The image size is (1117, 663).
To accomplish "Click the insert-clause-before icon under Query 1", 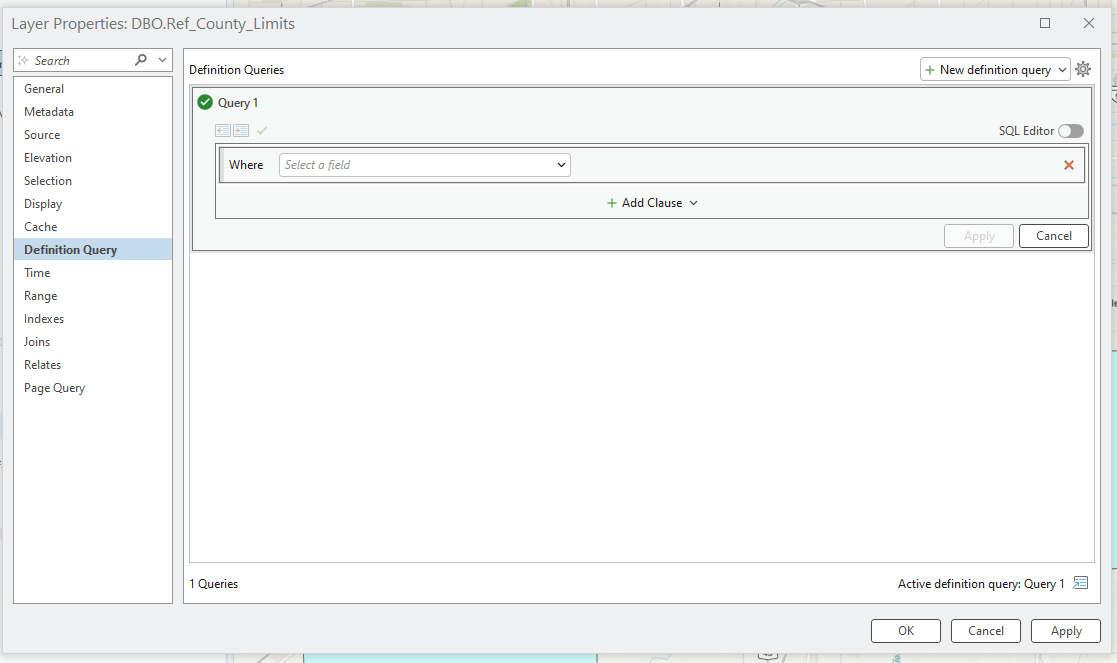I will 222,130.
